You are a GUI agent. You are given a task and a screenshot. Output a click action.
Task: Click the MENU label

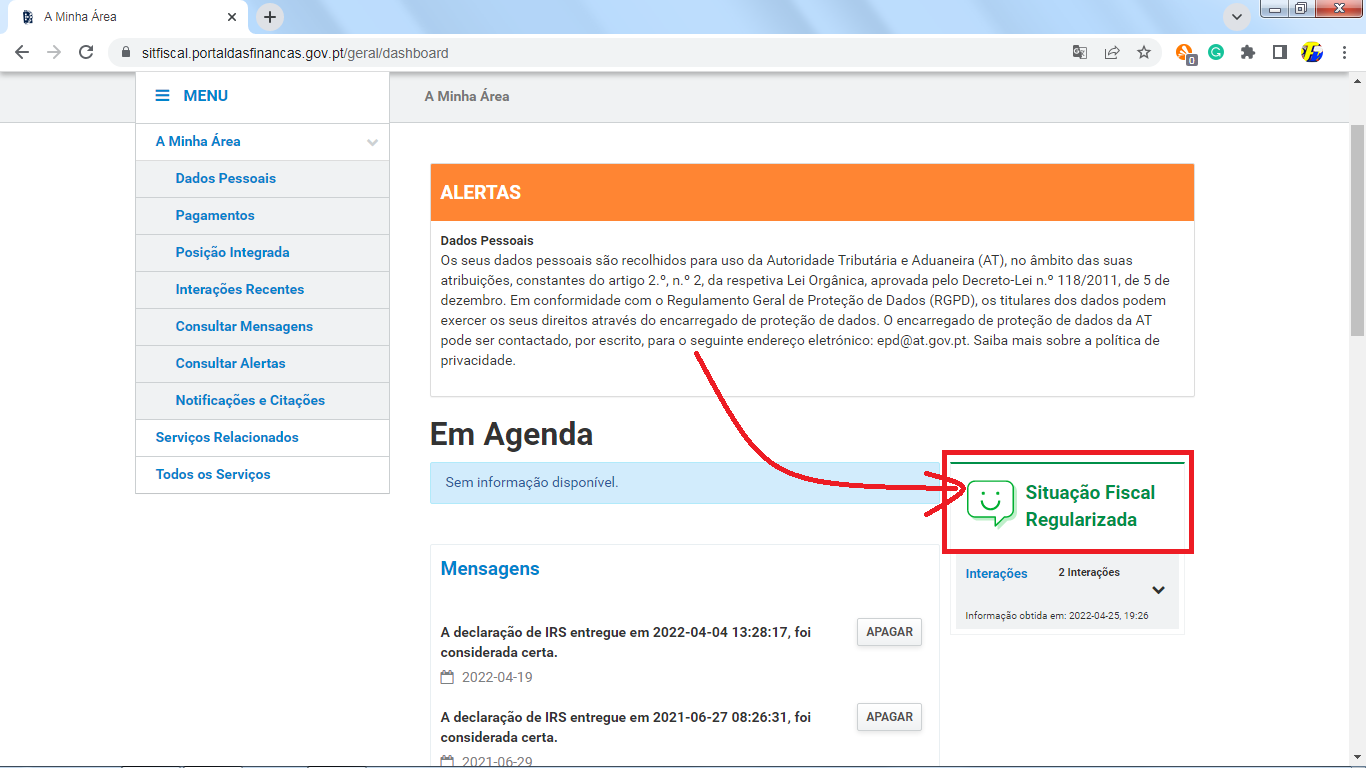point(206,96)
